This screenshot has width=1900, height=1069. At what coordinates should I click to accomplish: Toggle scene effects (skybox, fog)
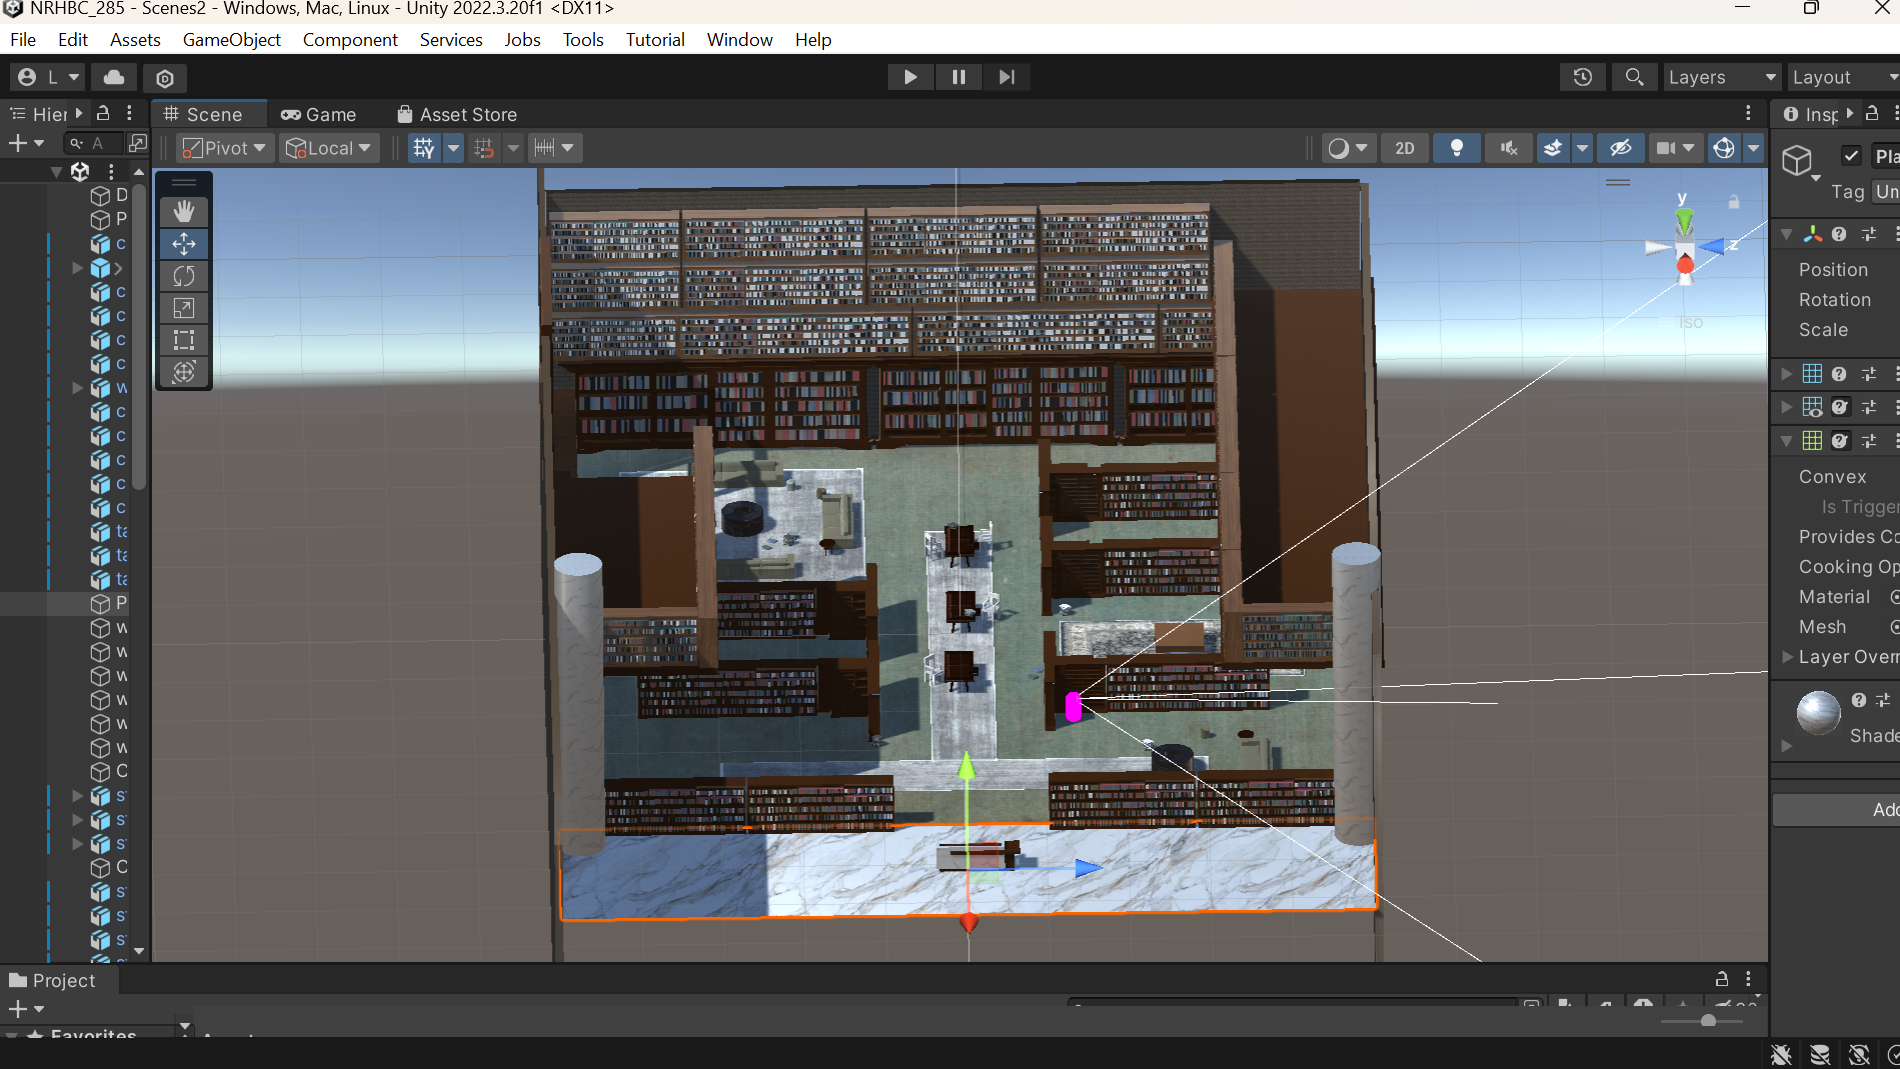click(x=1552, y=148)
